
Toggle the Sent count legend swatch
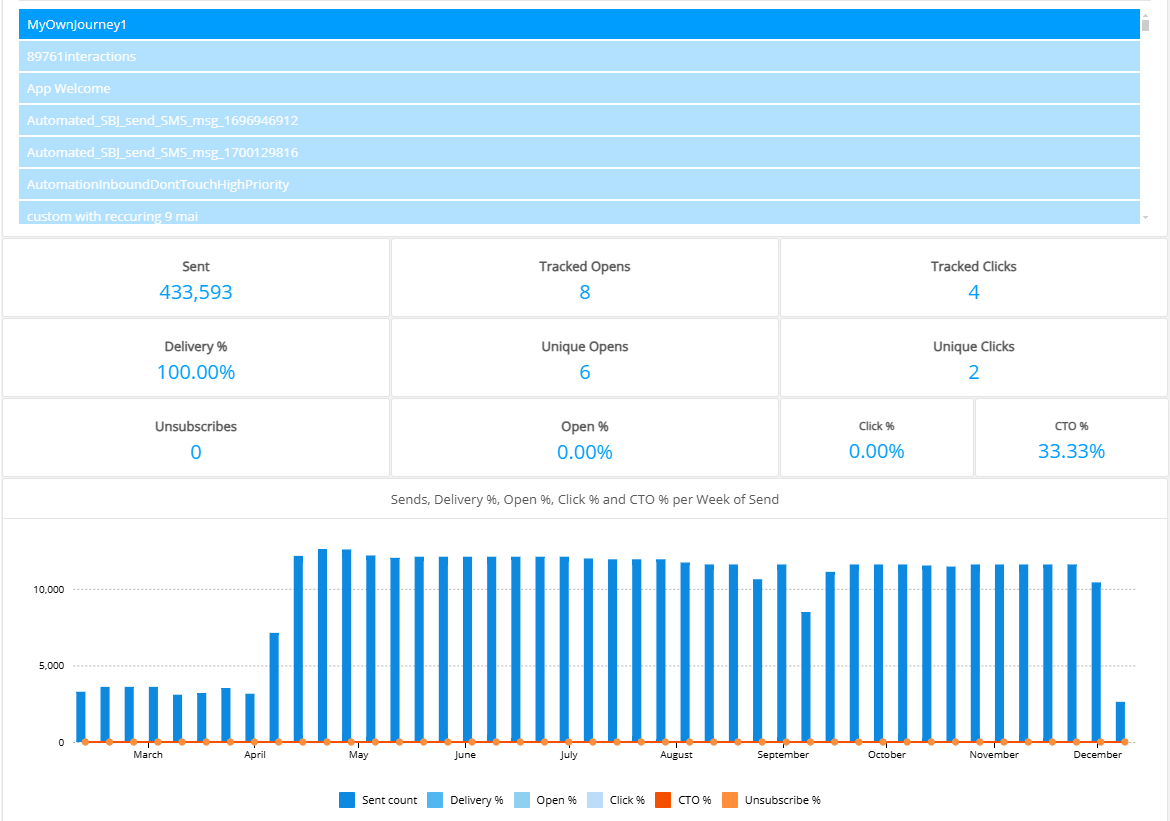coord(348,800)
